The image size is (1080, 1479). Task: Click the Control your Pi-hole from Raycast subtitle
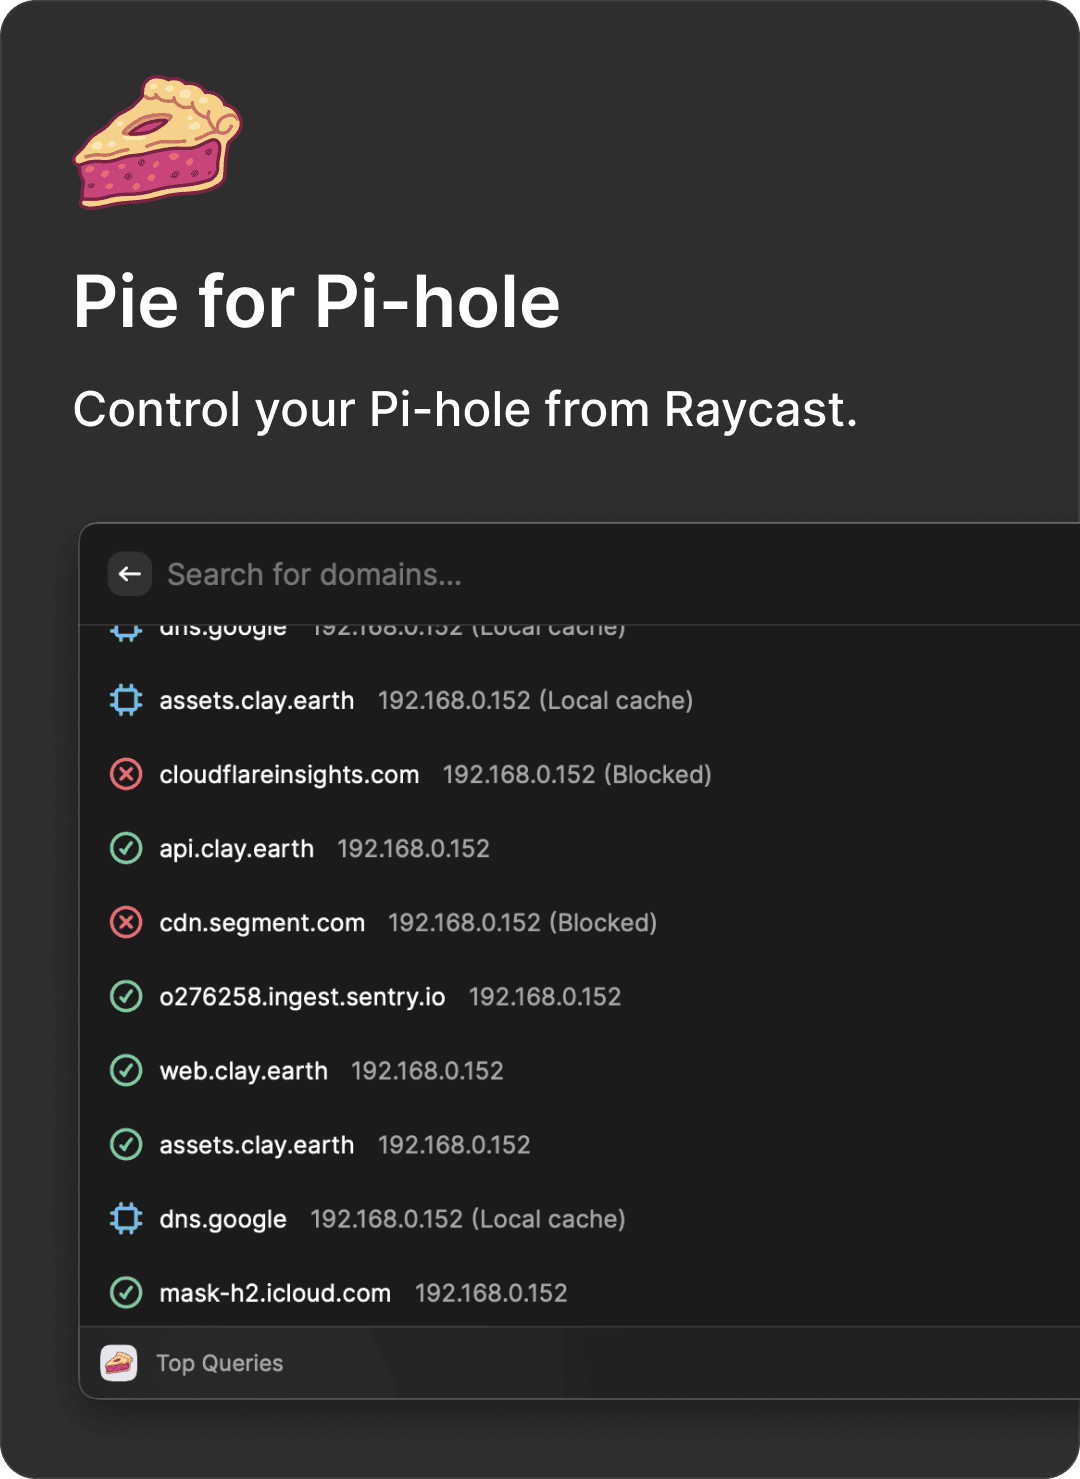point(466,409)
